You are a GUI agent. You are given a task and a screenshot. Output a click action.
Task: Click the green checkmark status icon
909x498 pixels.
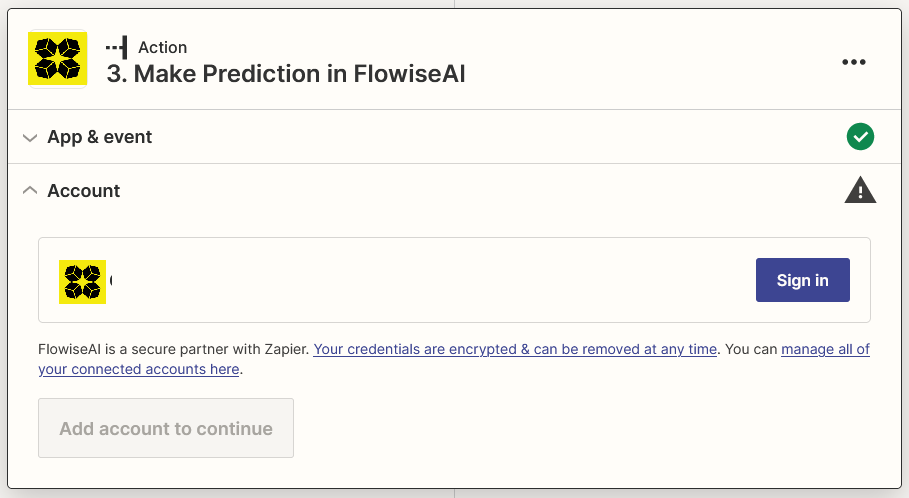coord(860,137)
